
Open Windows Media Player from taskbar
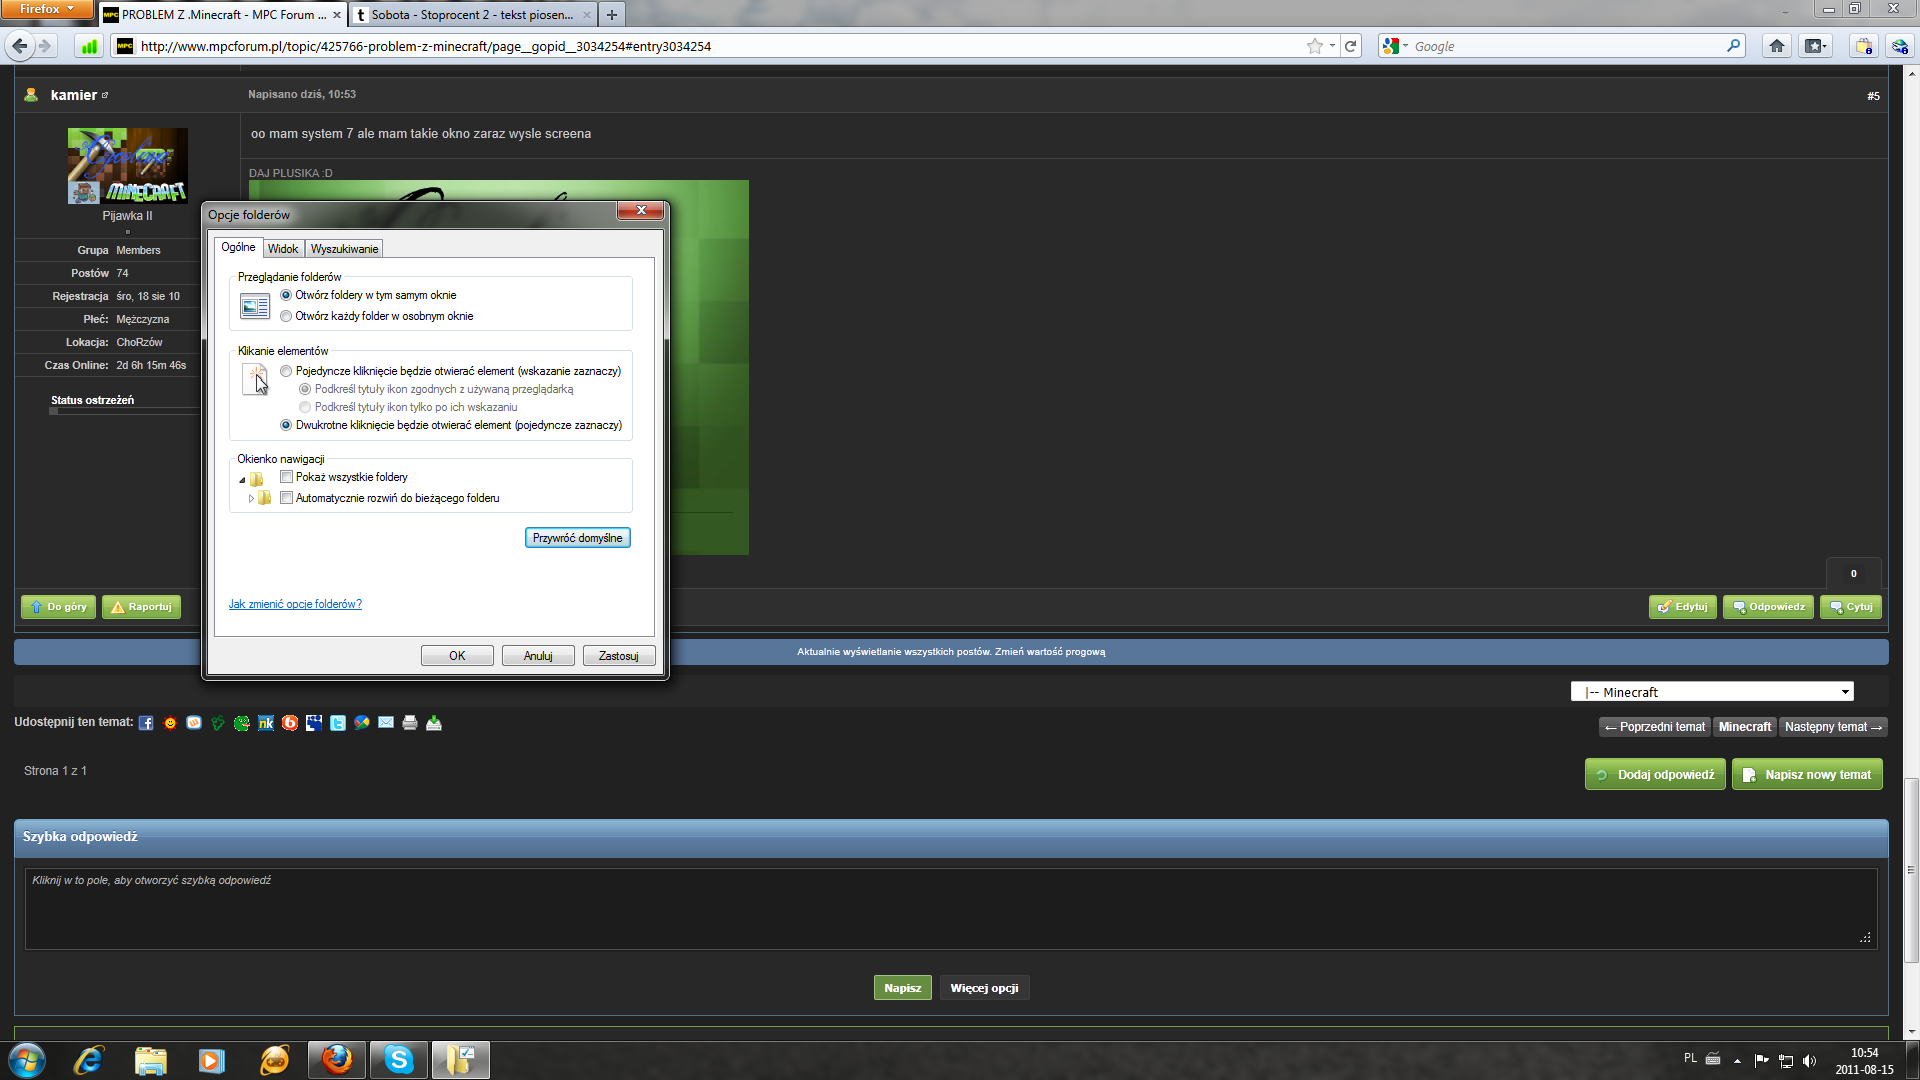pyautogui.click(x=212, y=1060)
